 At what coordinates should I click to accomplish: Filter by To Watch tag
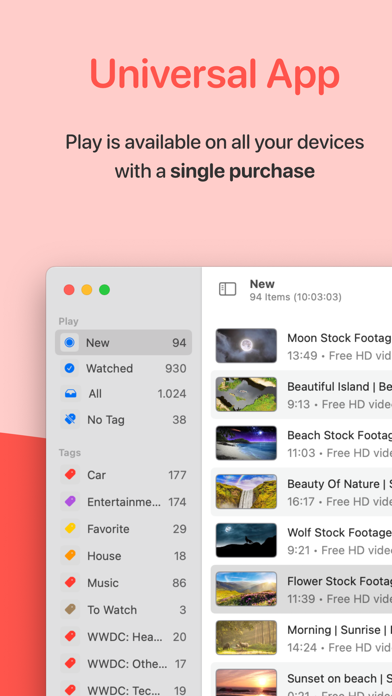pyautogui.click(x=123, y=610)
